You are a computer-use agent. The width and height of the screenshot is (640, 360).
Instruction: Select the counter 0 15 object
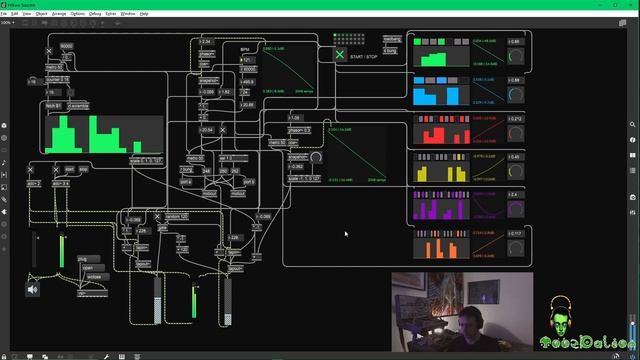[58, 80]
